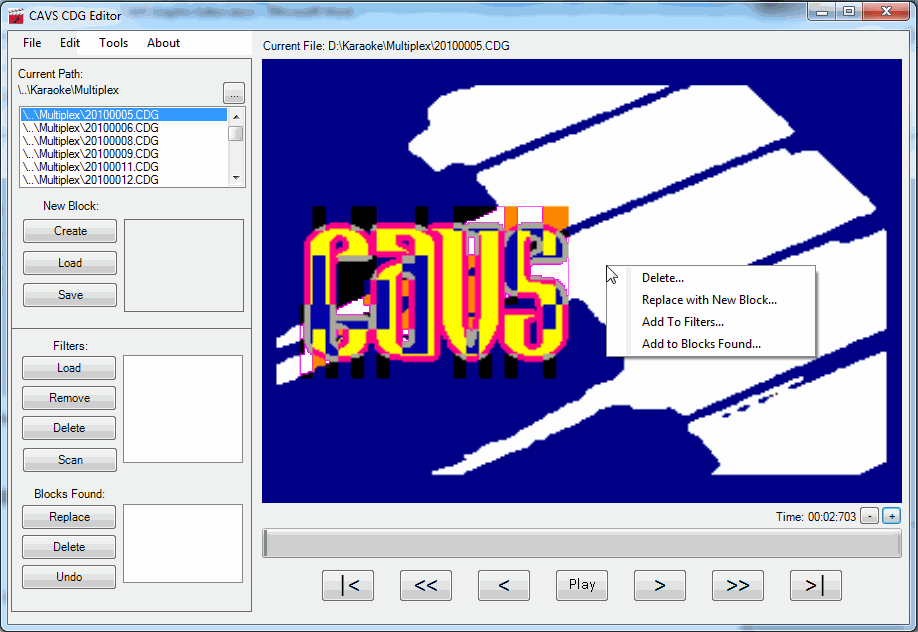Viewport: 918px width, 632px height.
Task: Click Replace under Blocks Found
Action: [x=69, y=517]
